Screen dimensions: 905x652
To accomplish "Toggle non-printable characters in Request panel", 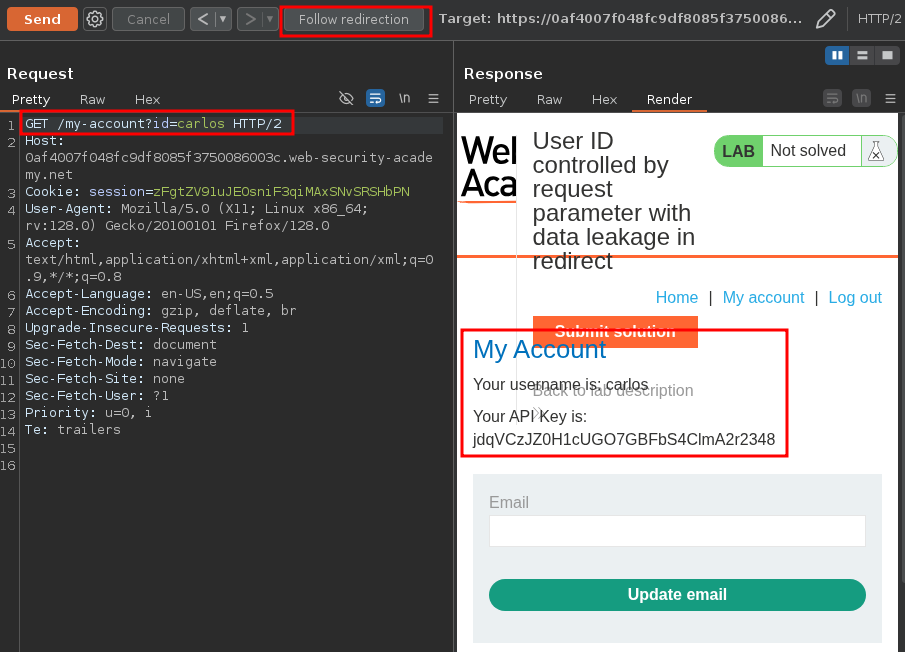I will point(404,98).
